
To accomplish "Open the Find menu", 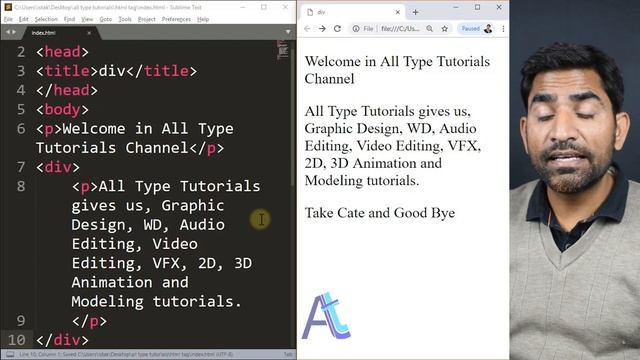I will [x=69, y=19].
